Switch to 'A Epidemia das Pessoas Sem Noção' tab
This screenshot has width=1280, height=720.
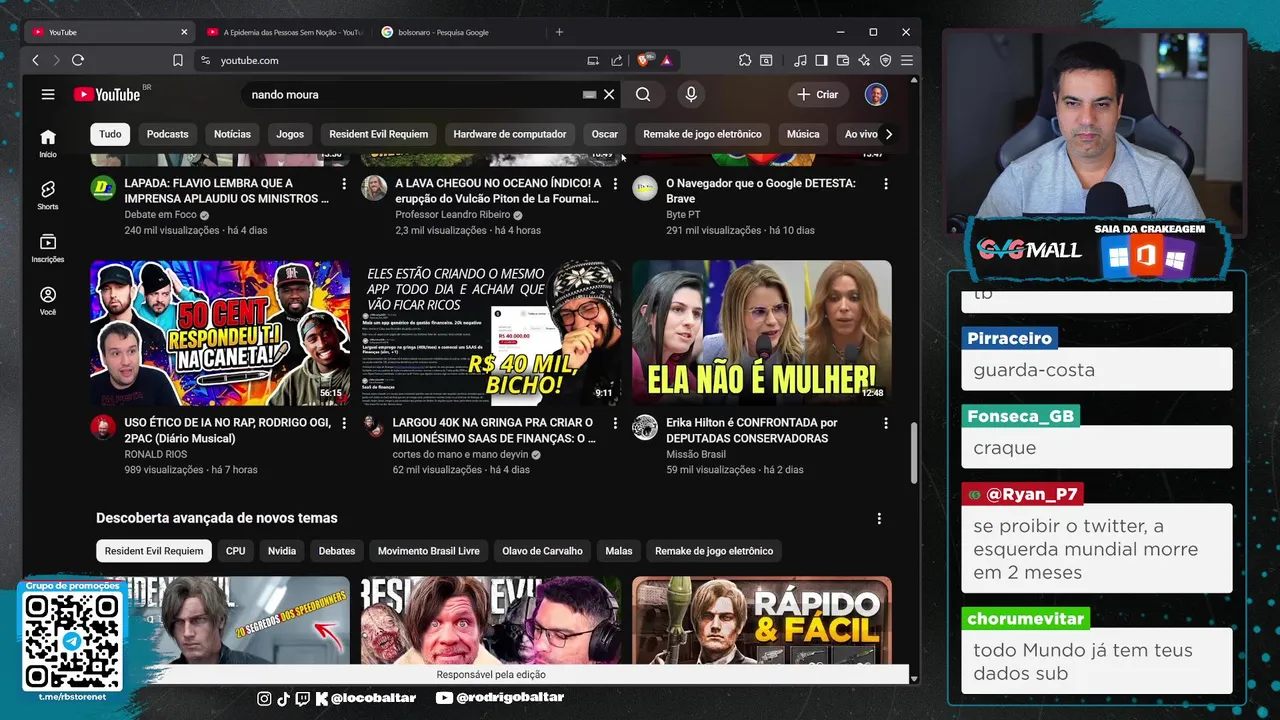tap(284, 32)
